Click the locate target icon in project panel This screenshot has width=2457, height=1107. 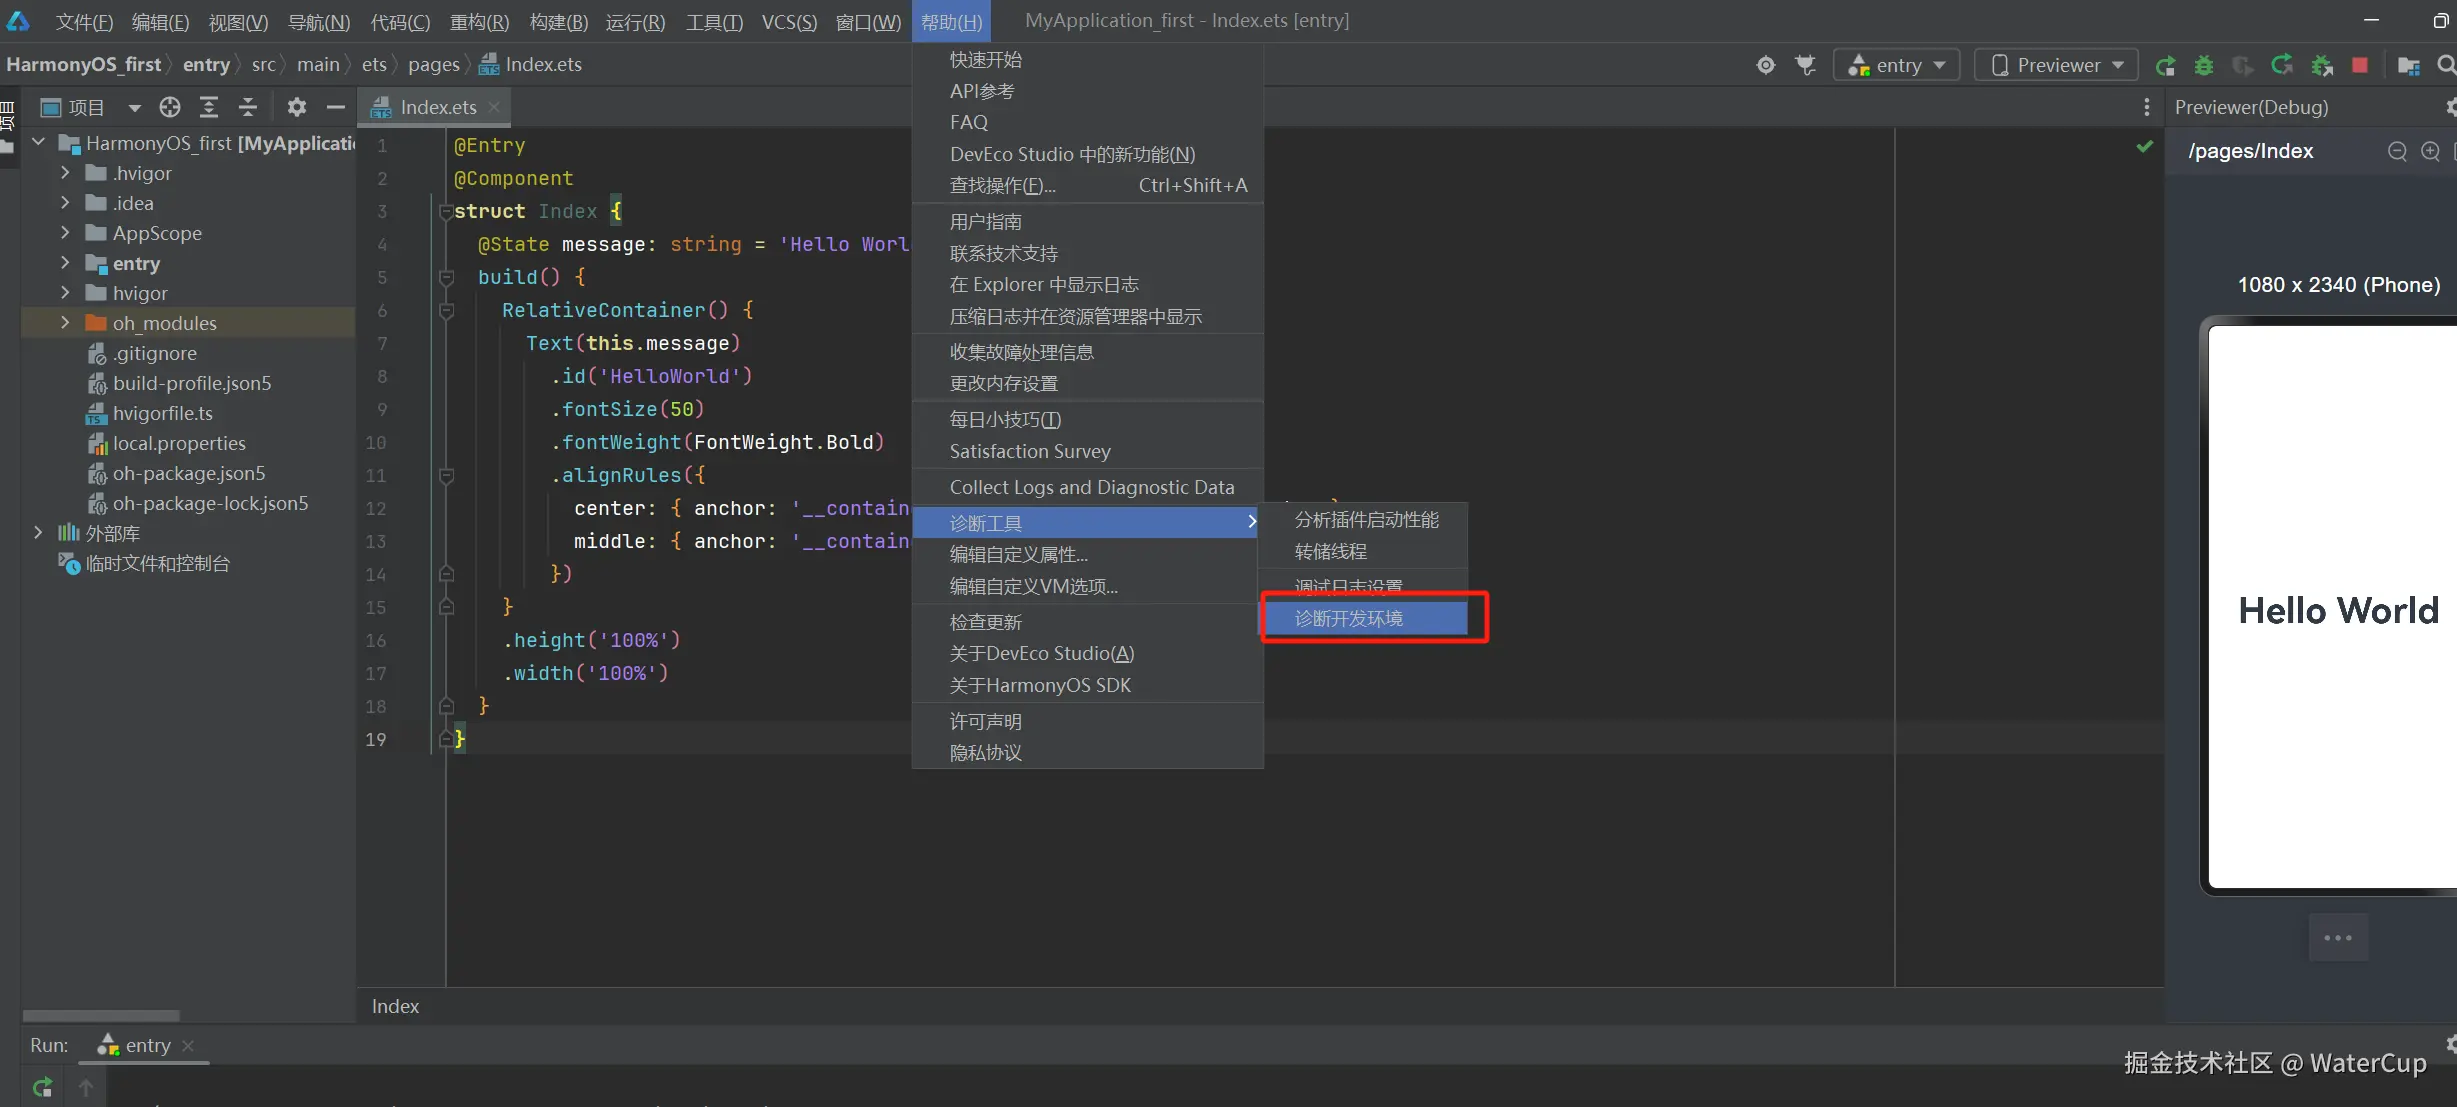170,107
